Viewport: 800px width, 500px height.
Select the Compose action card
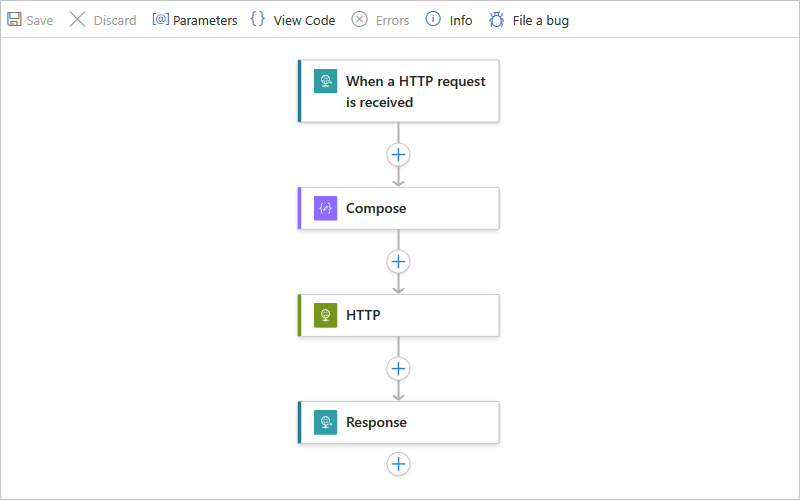click(x=420, y=208)
